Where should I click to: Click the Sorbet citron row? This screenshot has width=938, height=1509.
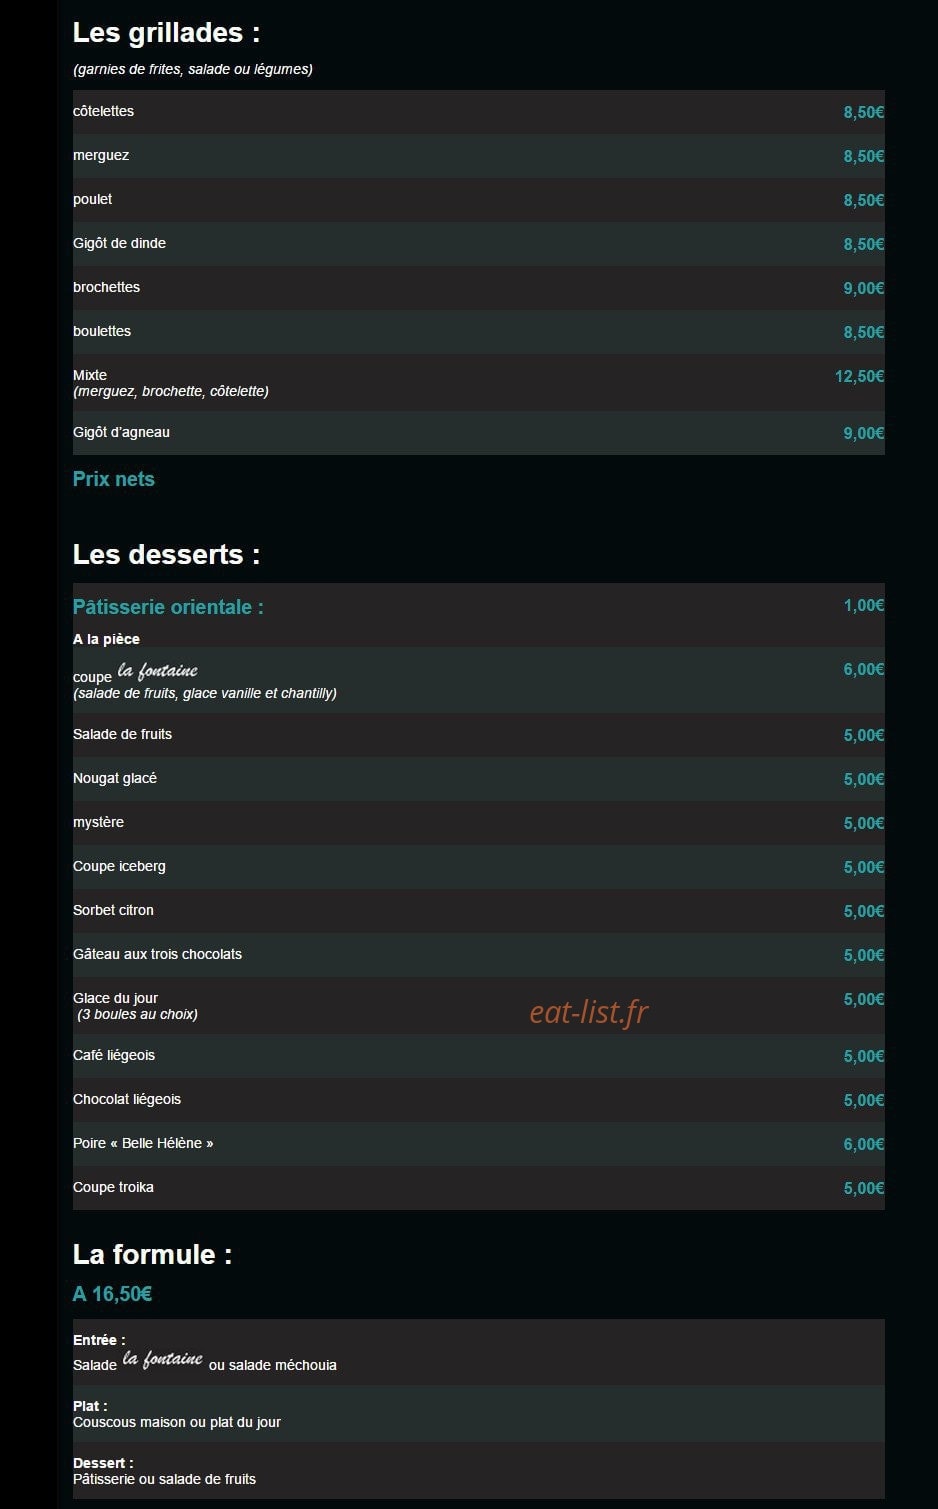coord(479,911)
